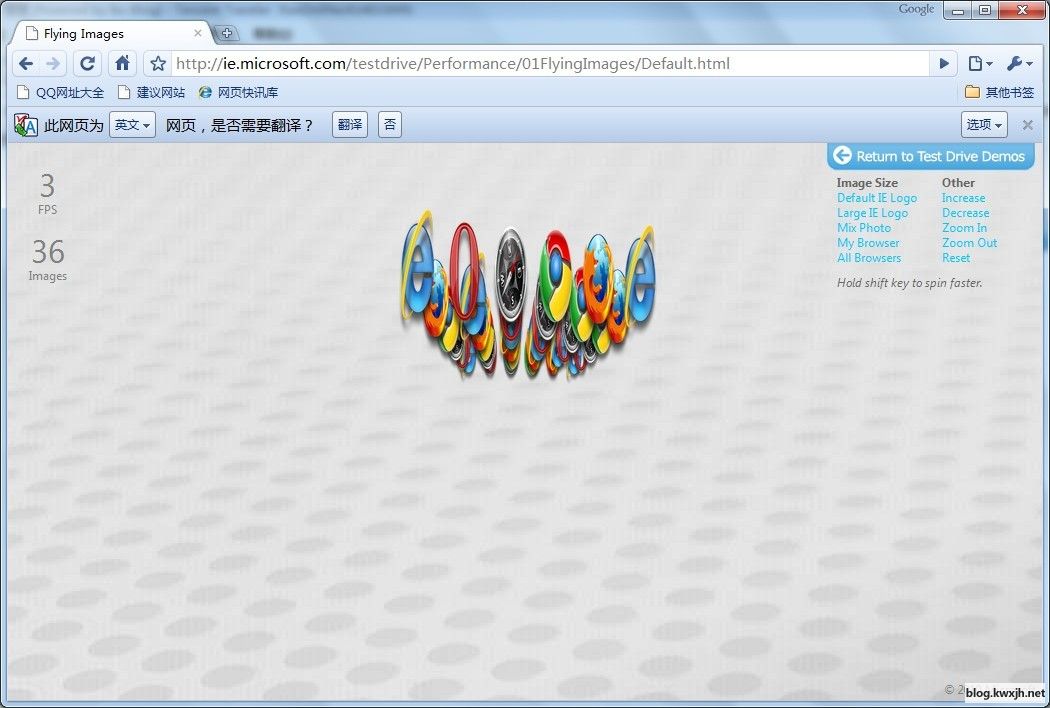Viewport: 1050px width, 708px height.
Task: Click the Increase link
Action: coord(963,198)
